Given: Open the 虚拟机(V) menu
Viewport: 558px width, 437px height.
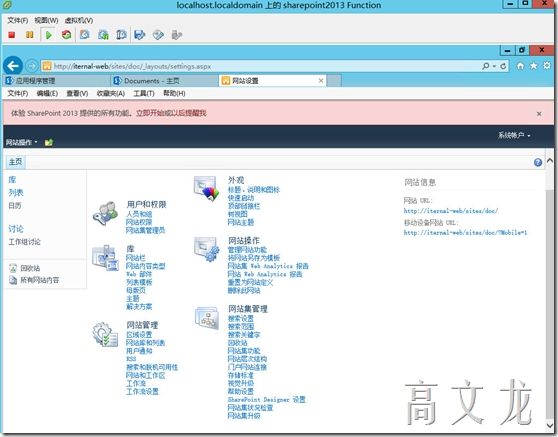Looking at the screenshot, I should (x=79, y=20).
